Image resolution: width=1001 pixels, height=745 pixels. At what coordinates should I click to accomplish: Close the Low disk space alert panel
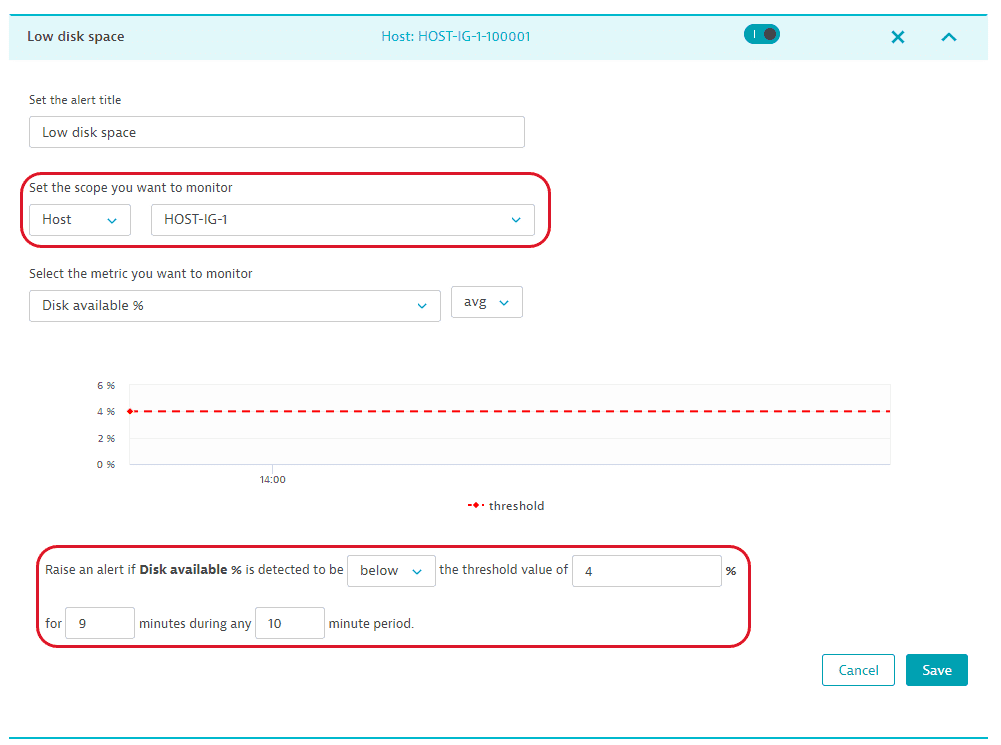[x=897, y=37]
